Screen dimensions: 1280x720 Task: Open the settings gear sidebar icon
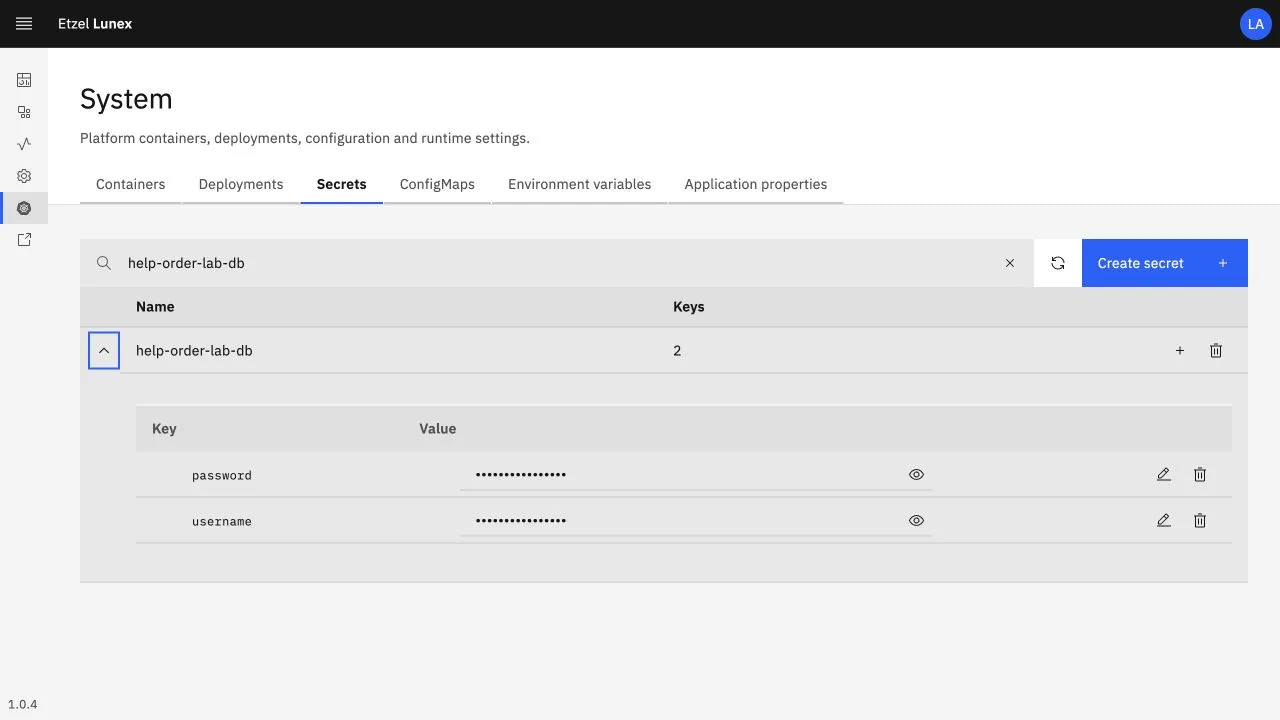click(x=24, y=176)
